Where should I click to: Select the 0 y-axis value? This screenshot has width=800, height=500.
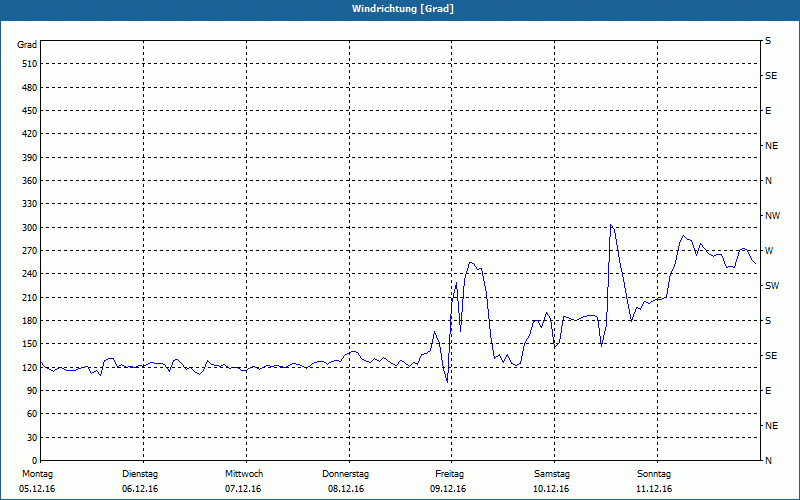point(34,460)
